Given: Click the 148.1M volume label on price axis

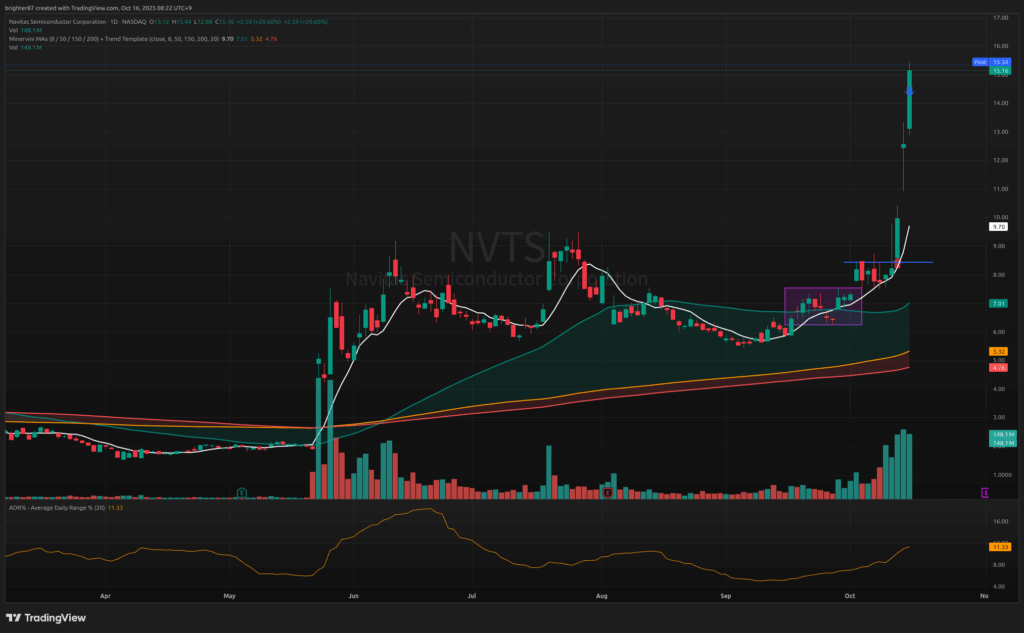Looking at the screenshot, I should point(998,435).
